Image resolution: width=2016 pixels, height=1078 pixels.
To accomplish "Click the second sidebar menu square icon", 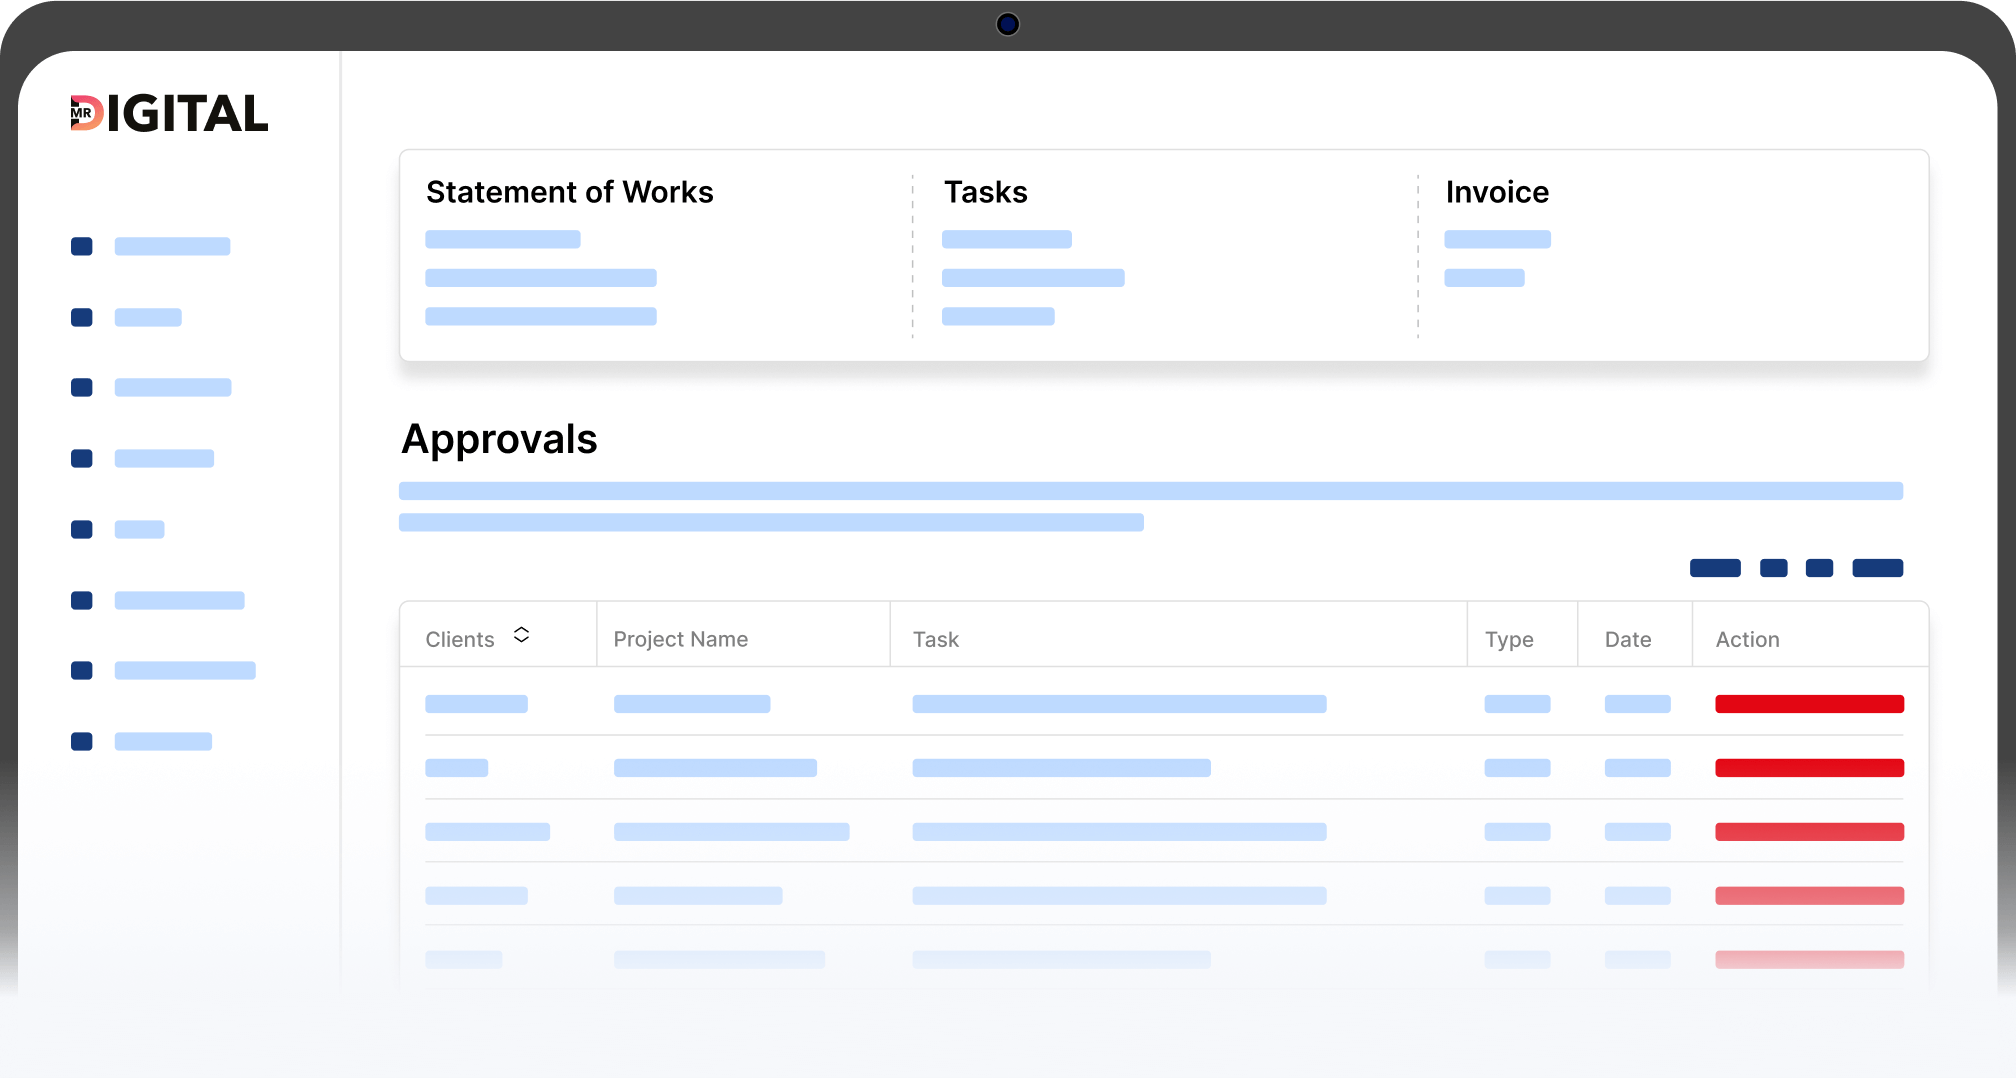I will (82, 318).
